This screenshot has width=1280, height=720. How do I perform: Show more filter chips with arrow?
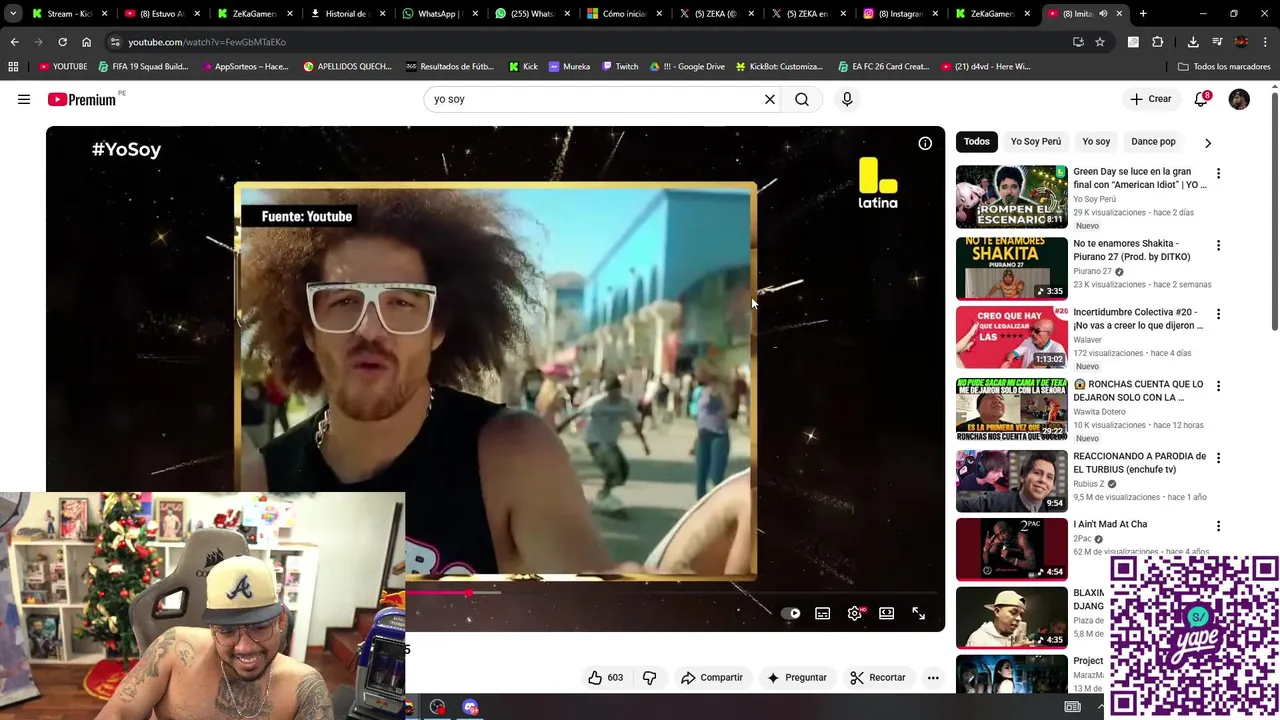coord(1208,143)
